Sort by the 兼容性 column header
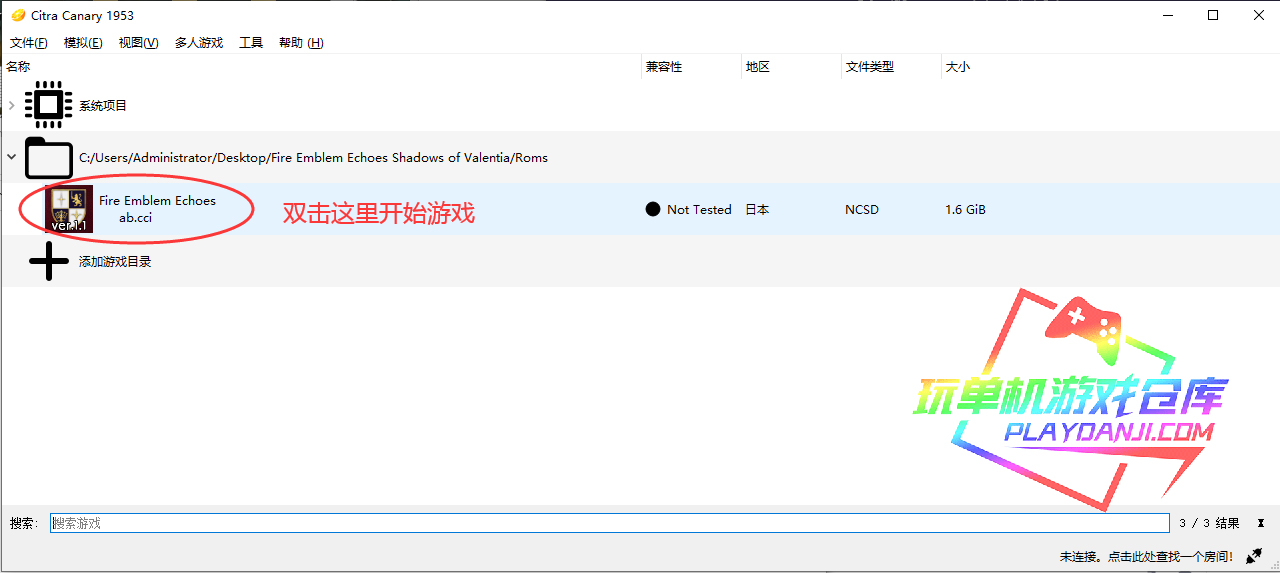This screenshot has width=1280, height=573. tap(664, 67)
